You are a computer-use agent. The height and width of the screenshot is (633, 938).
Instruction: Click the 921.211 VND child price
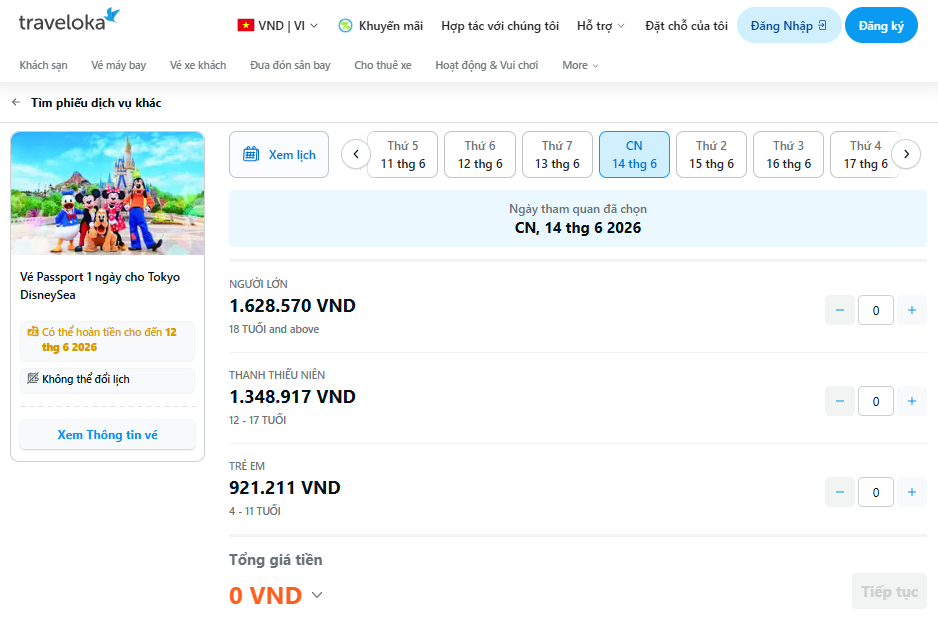tap(285, 487)
